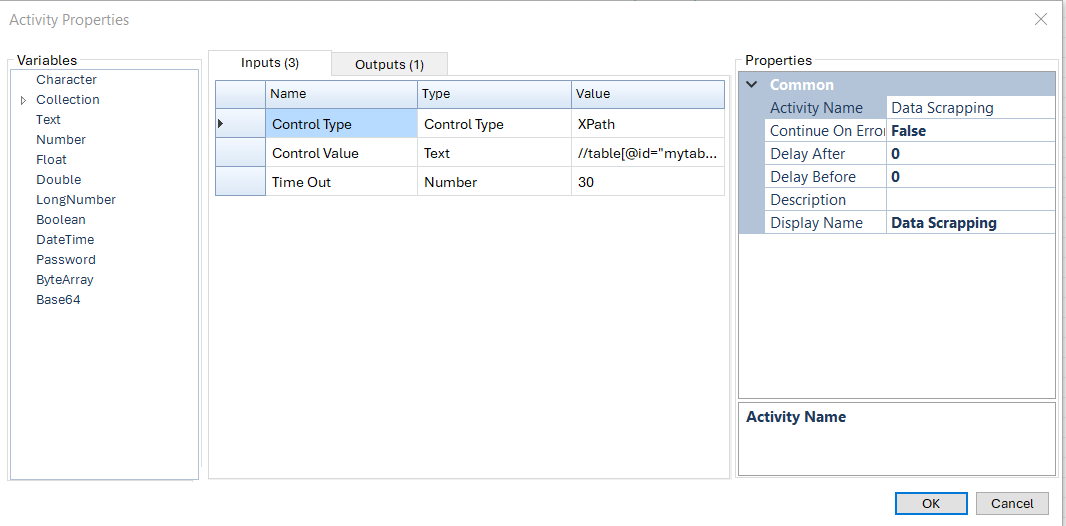Click the empty Description property field
Viewport: 1066px width, 526px height.
[970, 200]
